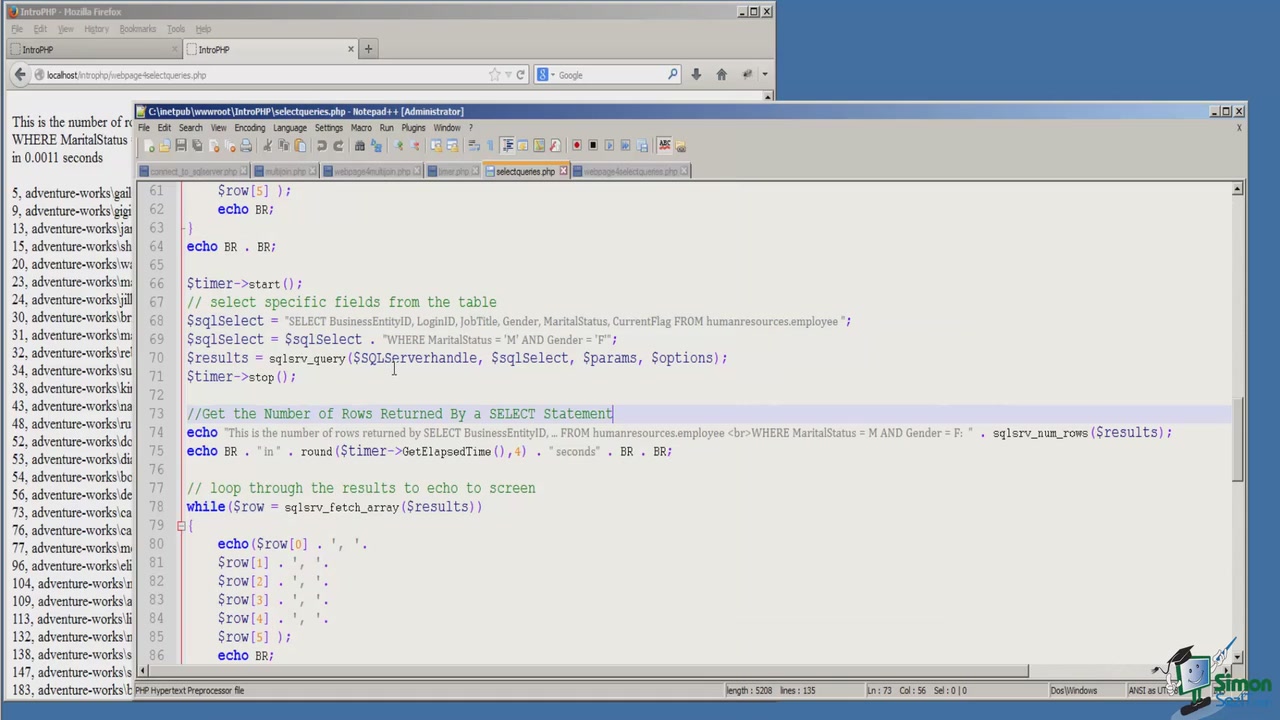Save the current file via toolbar
Image resolution: width=1280 pixels, height=720 pixels.
coord(181,146)
